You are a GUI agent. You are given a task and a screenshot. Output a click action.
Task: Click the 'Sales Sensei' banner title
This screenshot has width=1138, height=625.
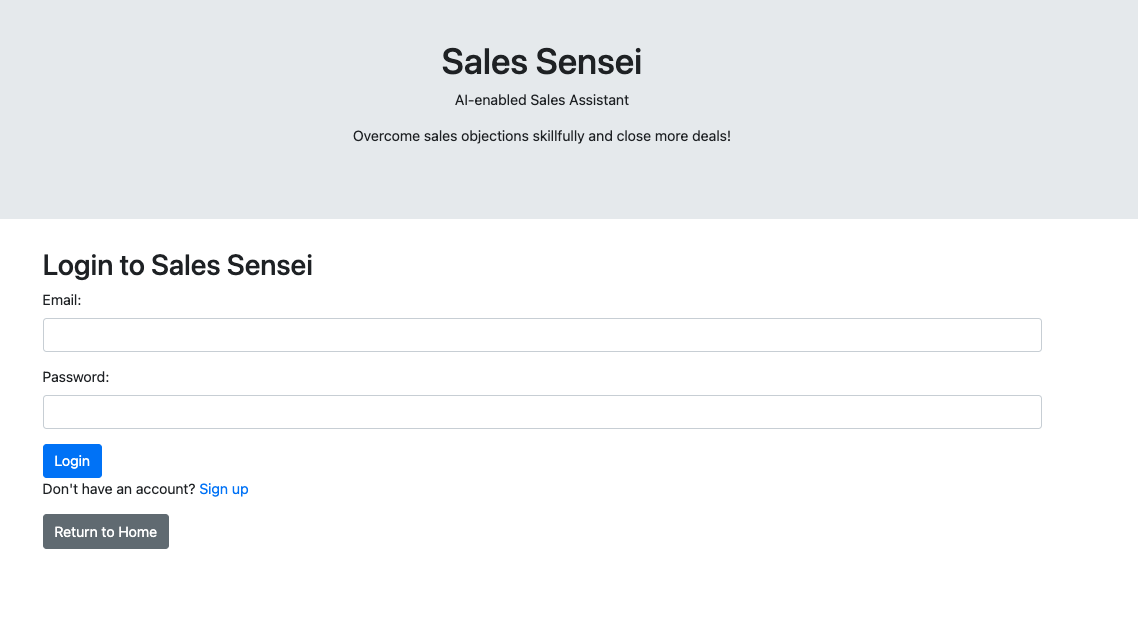pyautogui.click(x=542, y=62)
